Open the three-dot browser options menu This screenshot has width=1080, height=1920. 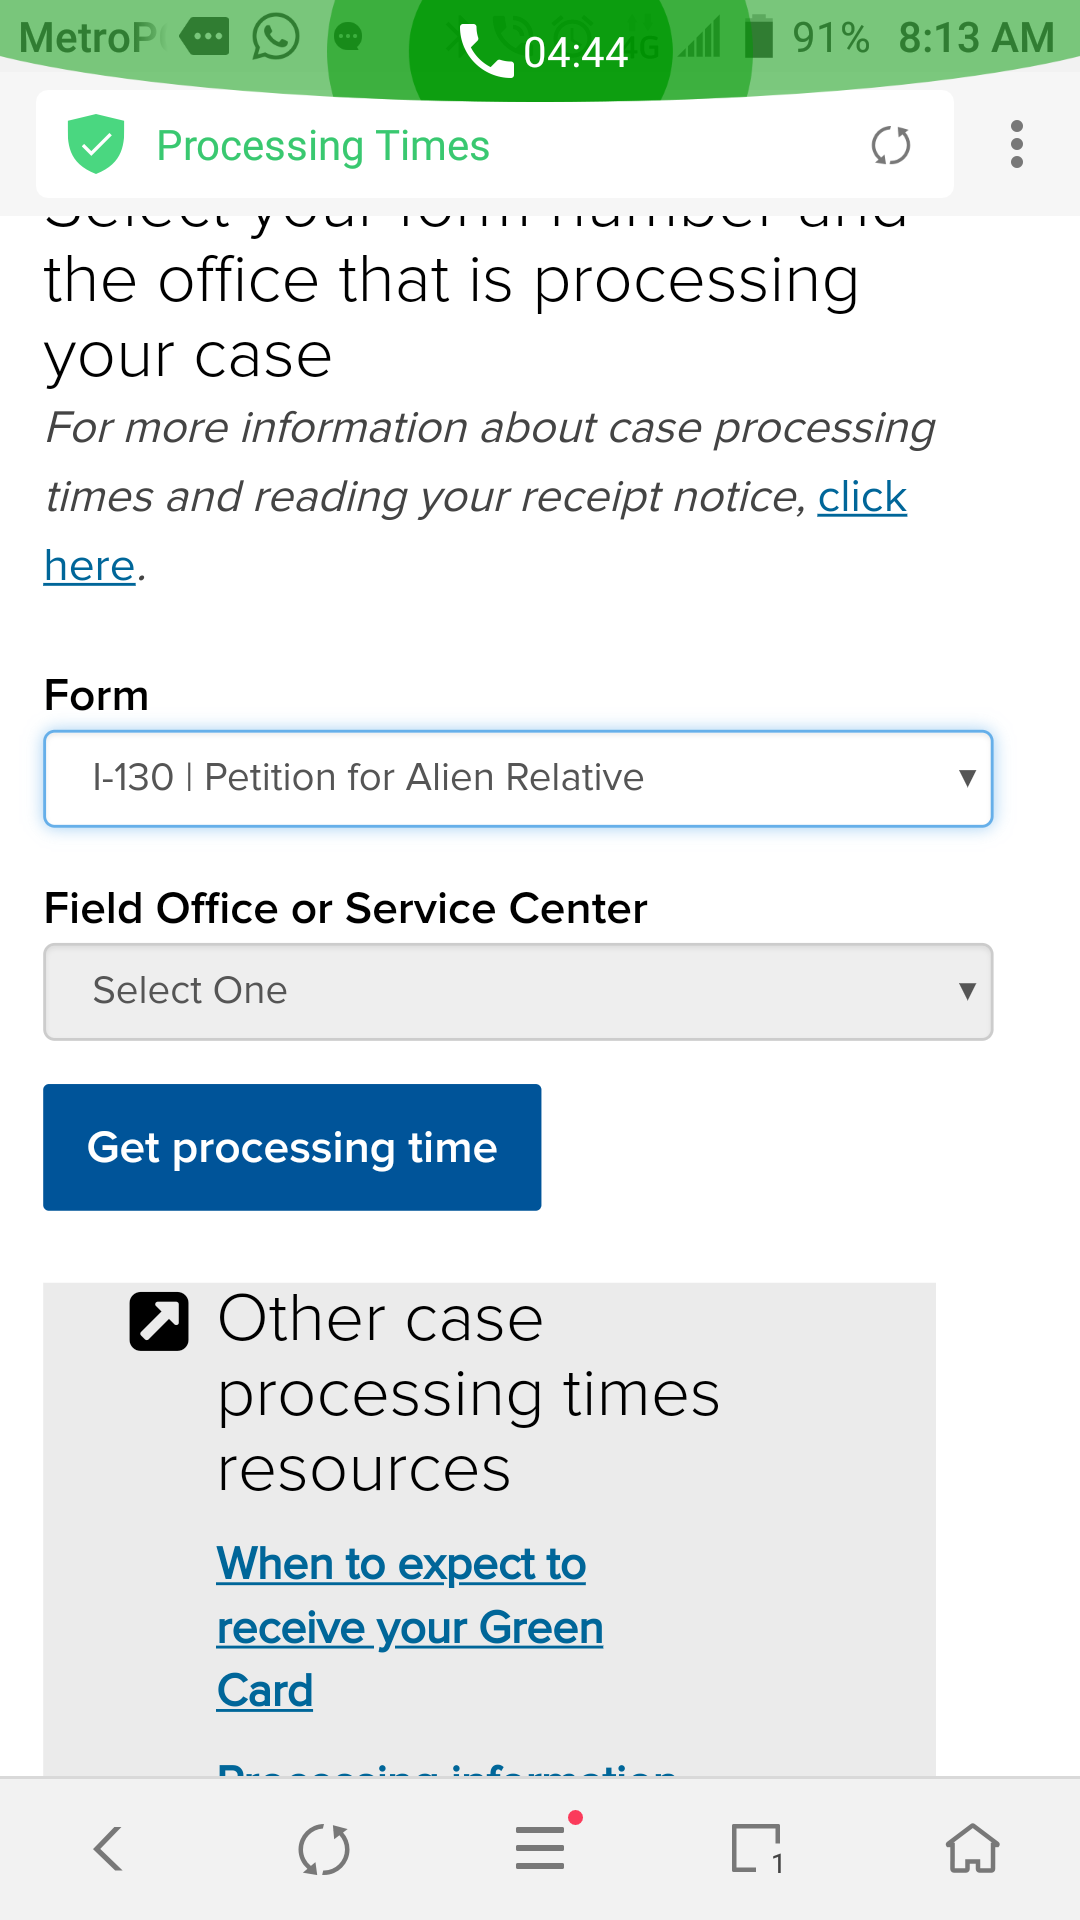1017,145
